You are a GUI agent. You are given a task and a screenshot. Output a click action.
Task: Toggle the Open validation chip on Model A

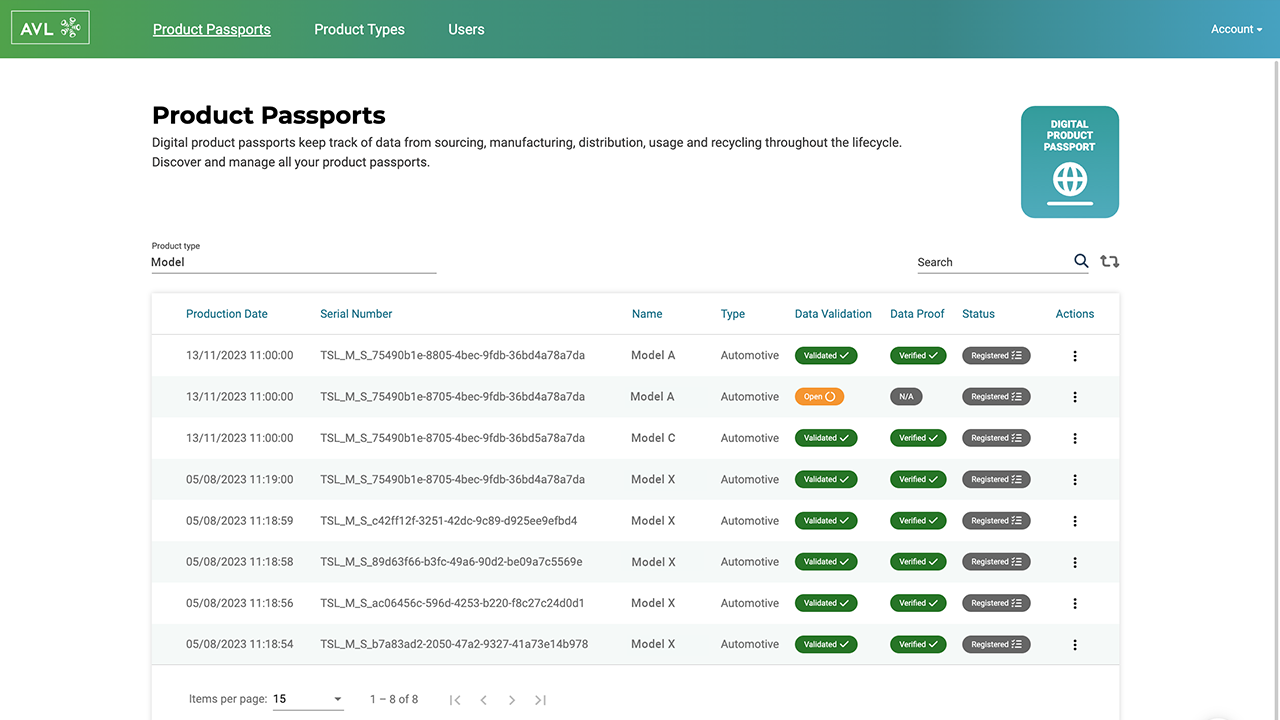click(x=819, y=396)
